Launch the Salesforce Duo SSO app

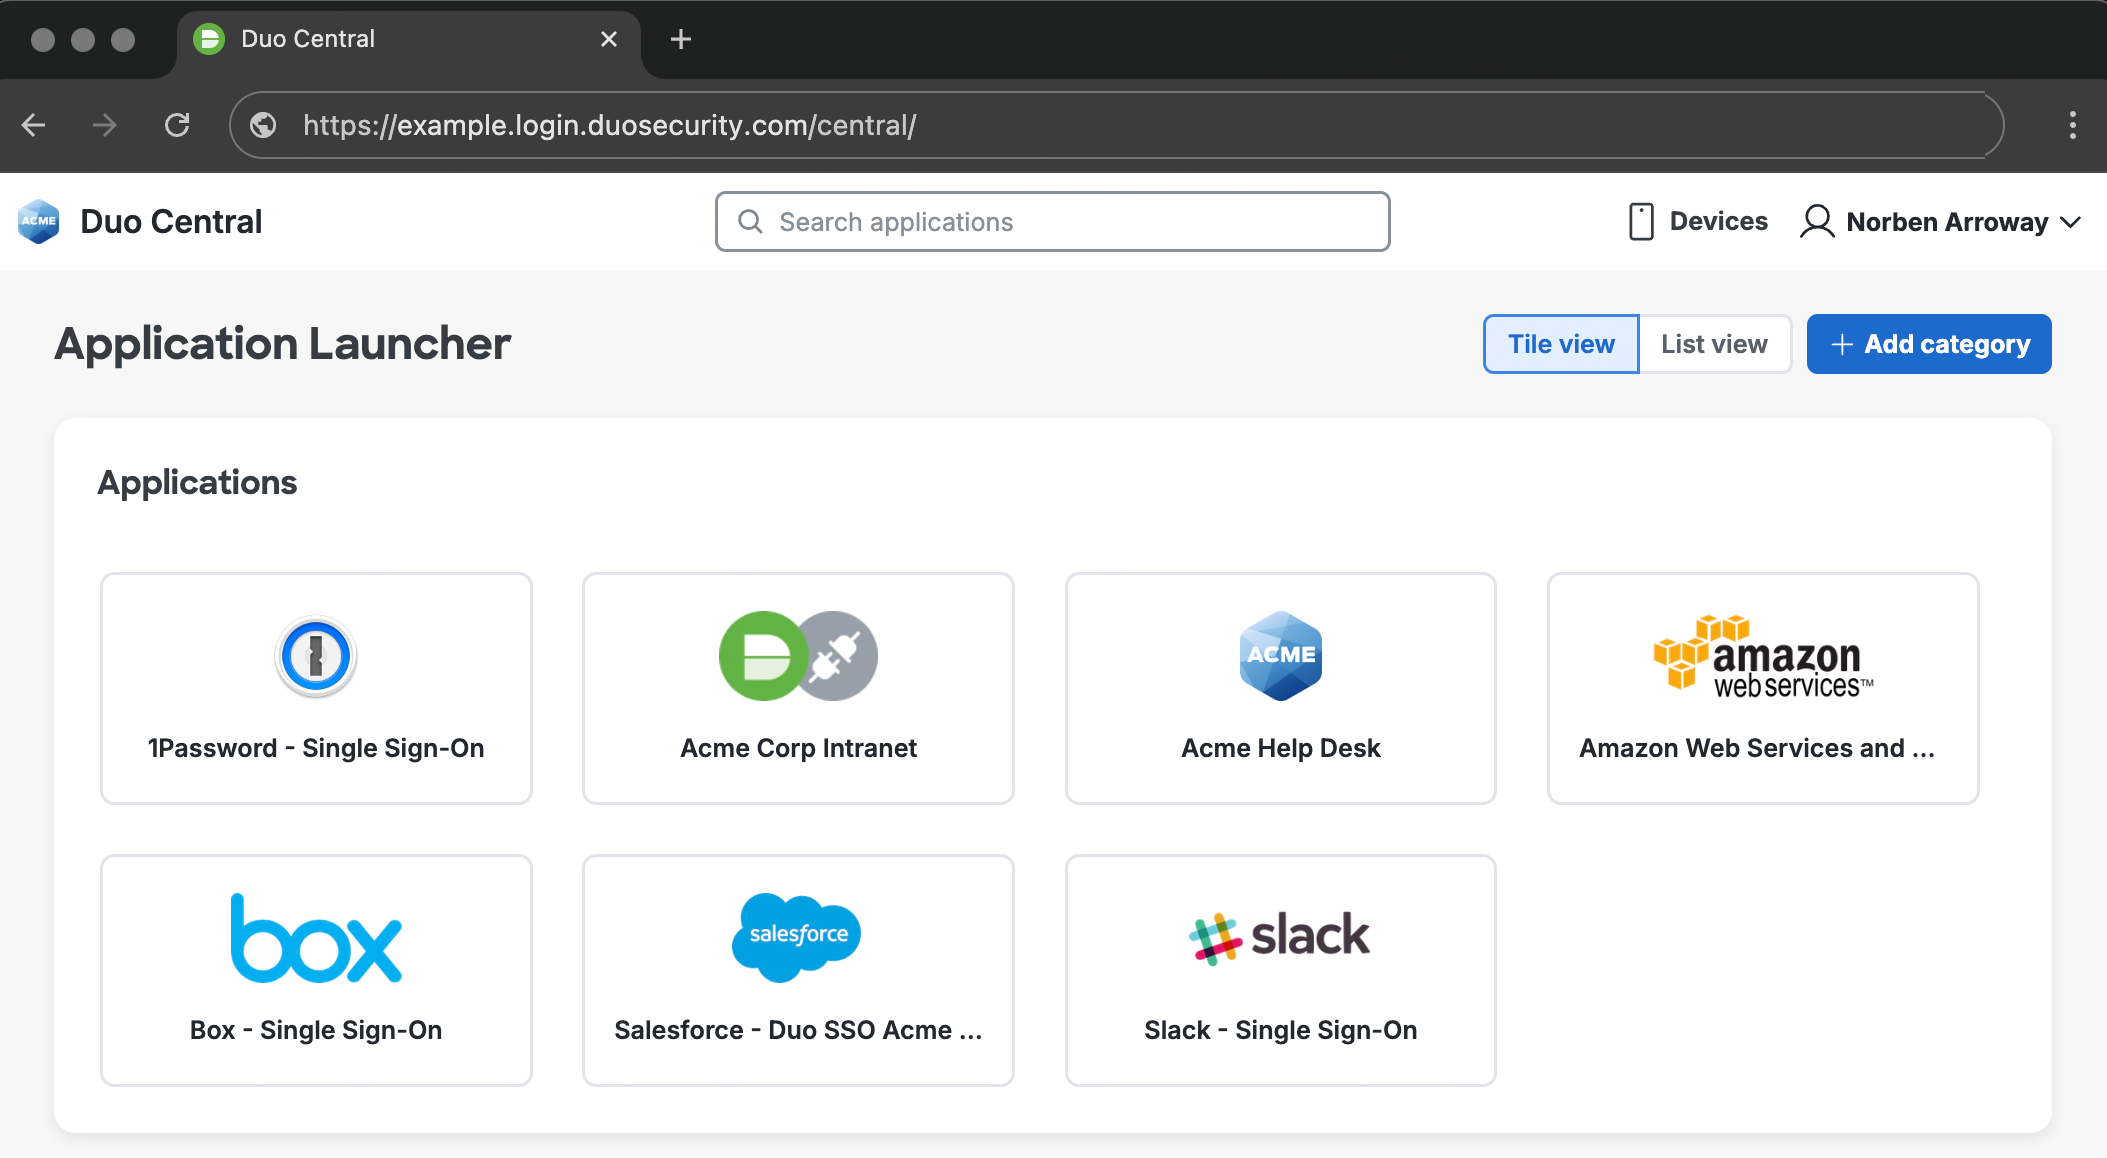797,970
